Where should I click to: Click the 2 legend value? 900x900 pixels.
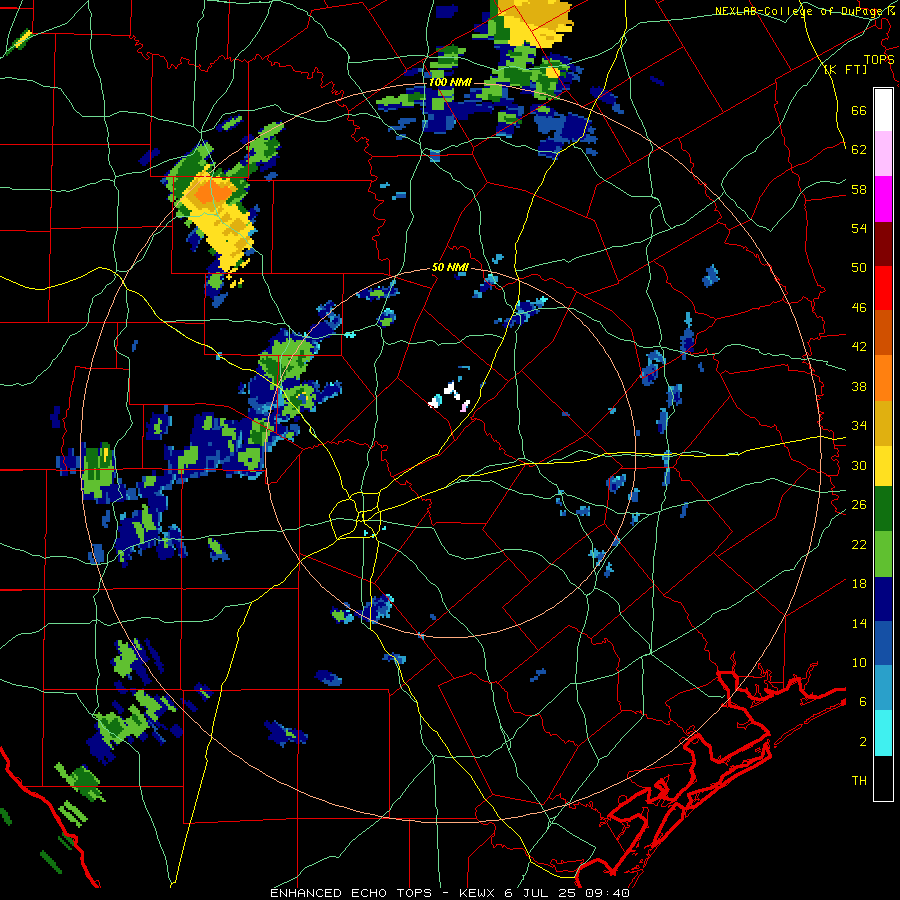click(863, 742)
